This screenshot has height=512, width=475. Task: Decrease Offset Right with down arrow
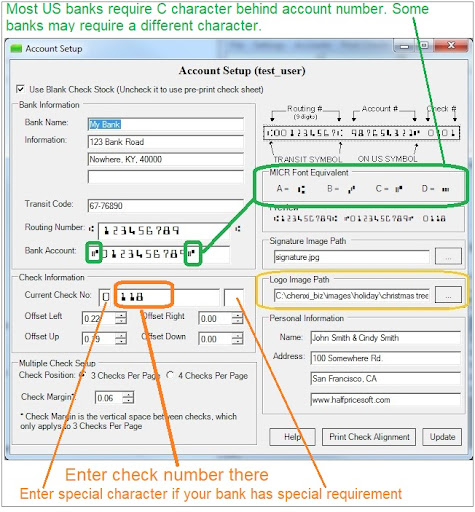click(237, 321)
